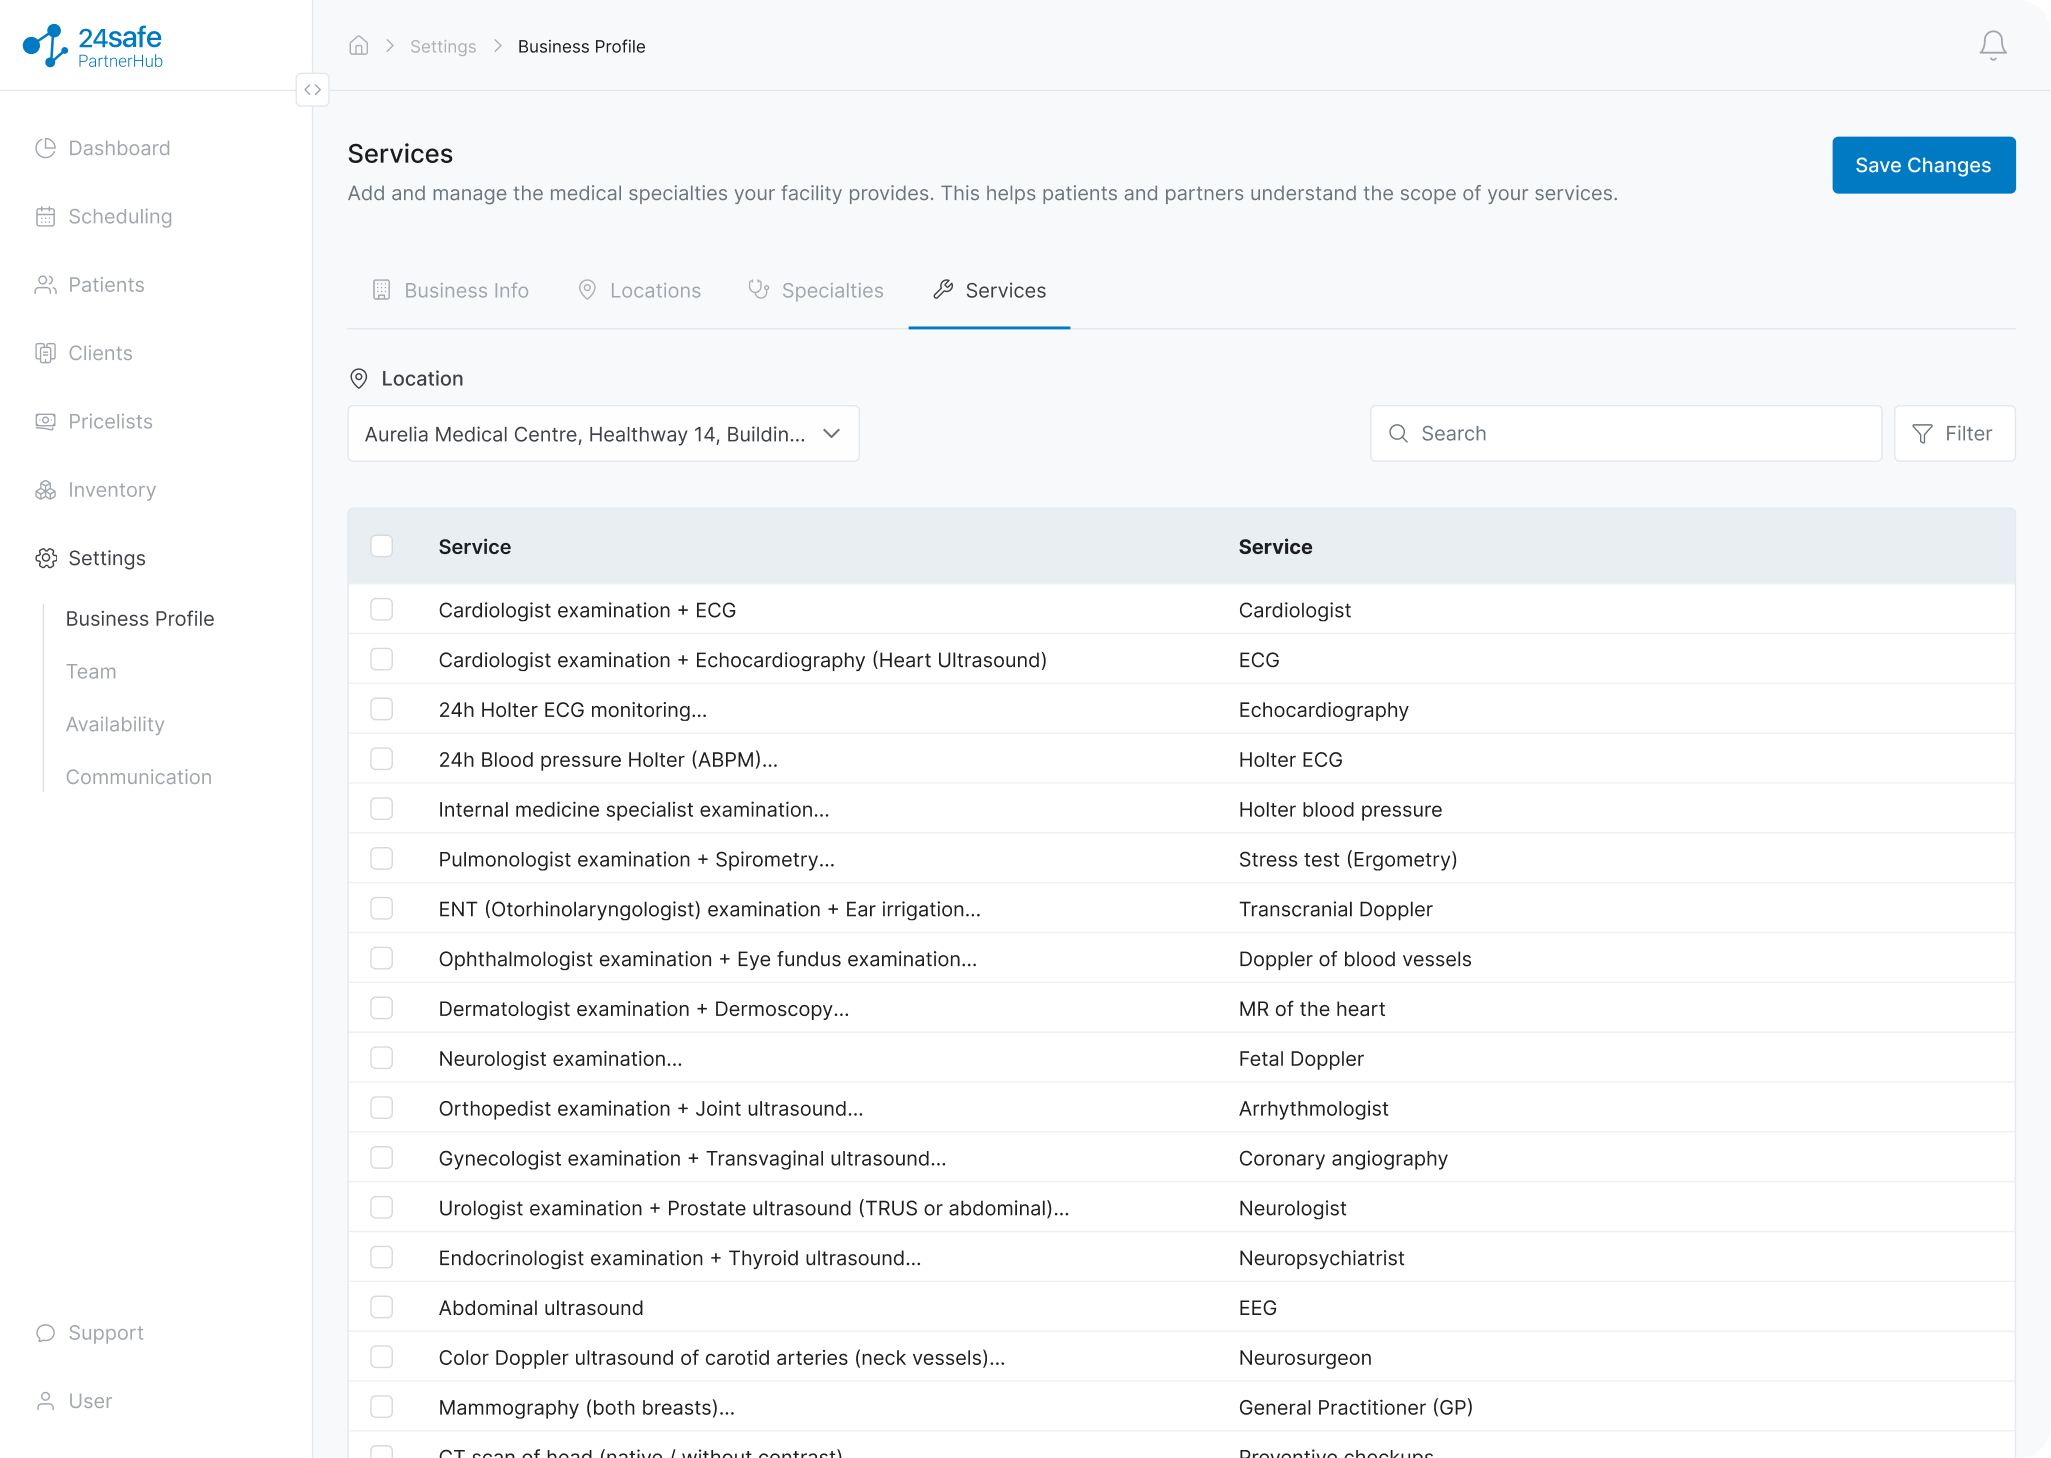Image resolution: width=2051 pixels, height=1458 pixels.
Task: Switch to the Locations tab
Action: [640, 290]
